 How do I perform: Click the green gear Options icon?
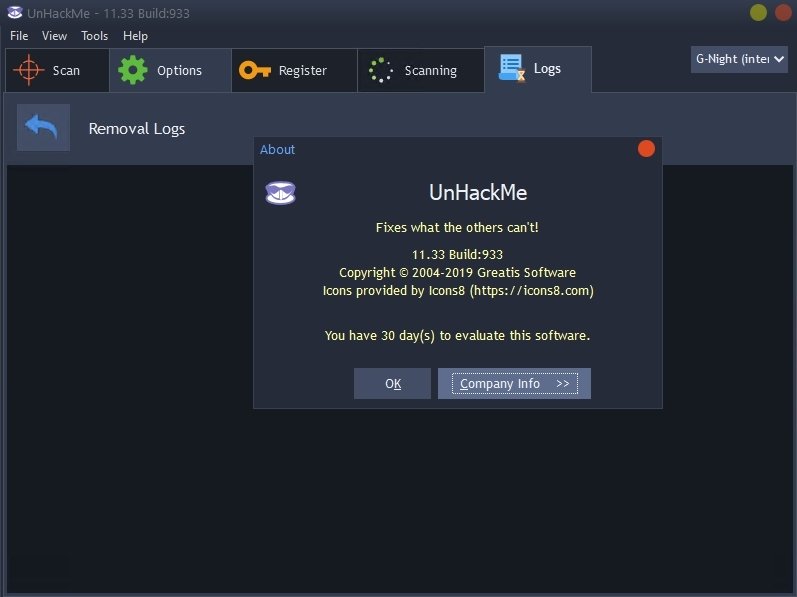point(133,70)
